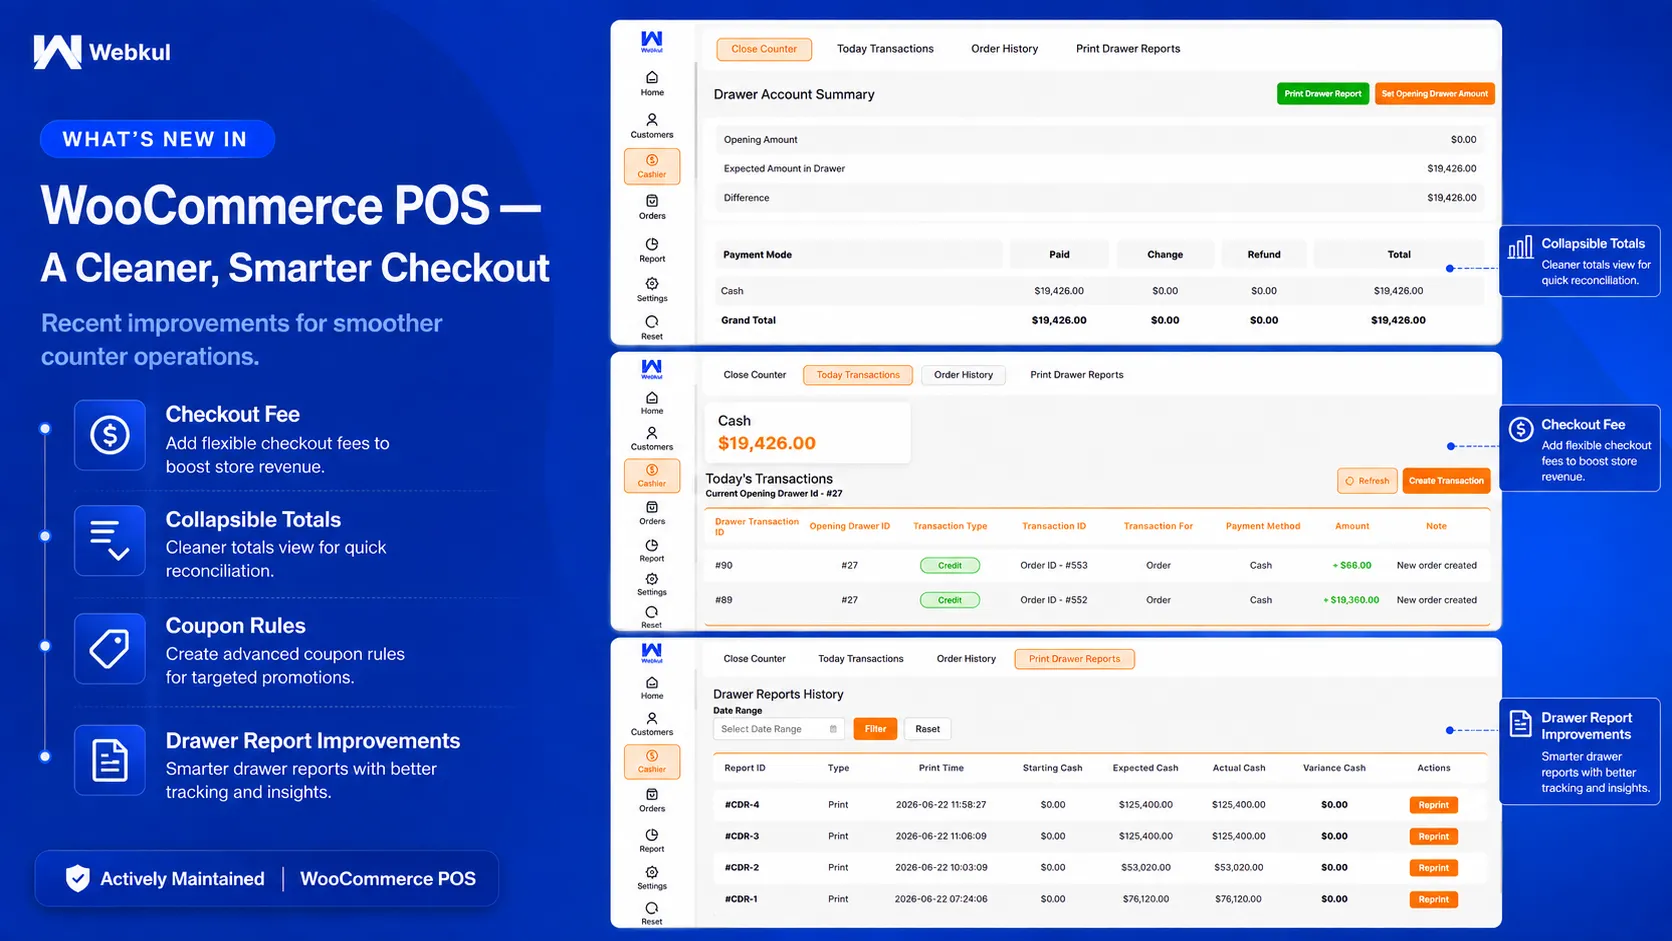Screen dimensions: 1672x941
Task: Click the green Print Drawer Report button
Action: pyautogui.click(x=1323, y=94)
